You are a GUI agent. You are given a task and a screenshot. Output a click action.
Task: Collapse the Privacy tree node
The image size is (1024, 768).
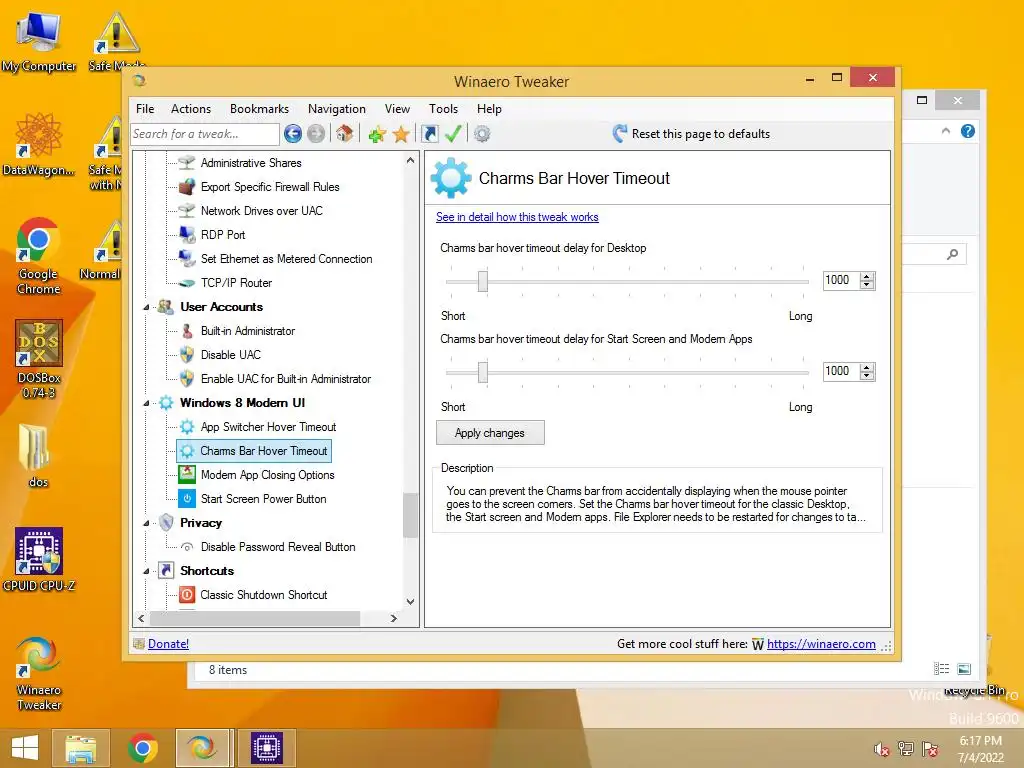click(146, 523)
